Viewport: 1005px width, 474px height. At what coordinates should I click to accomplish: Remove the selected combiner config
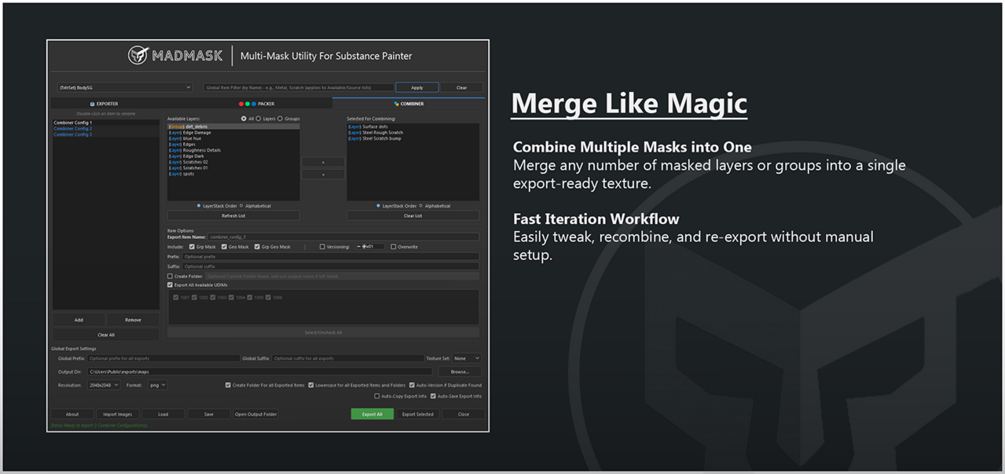133,320
